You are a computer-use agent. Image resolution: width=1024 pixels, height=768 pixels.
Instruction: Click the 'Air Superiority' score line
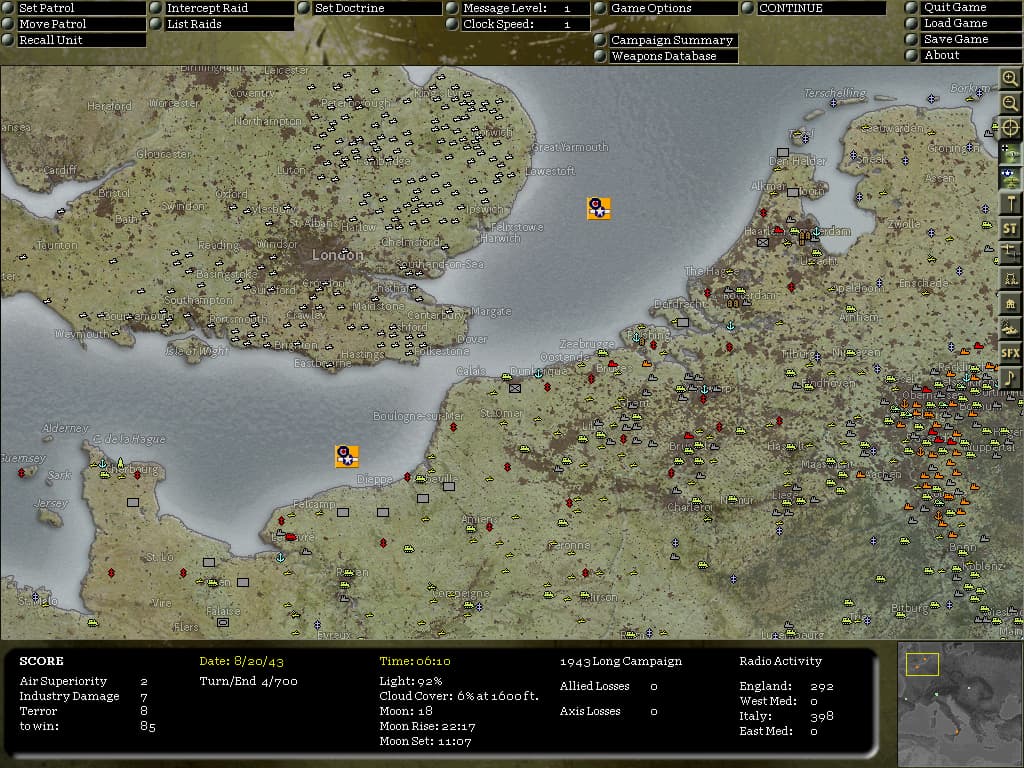tap(84, 681)
